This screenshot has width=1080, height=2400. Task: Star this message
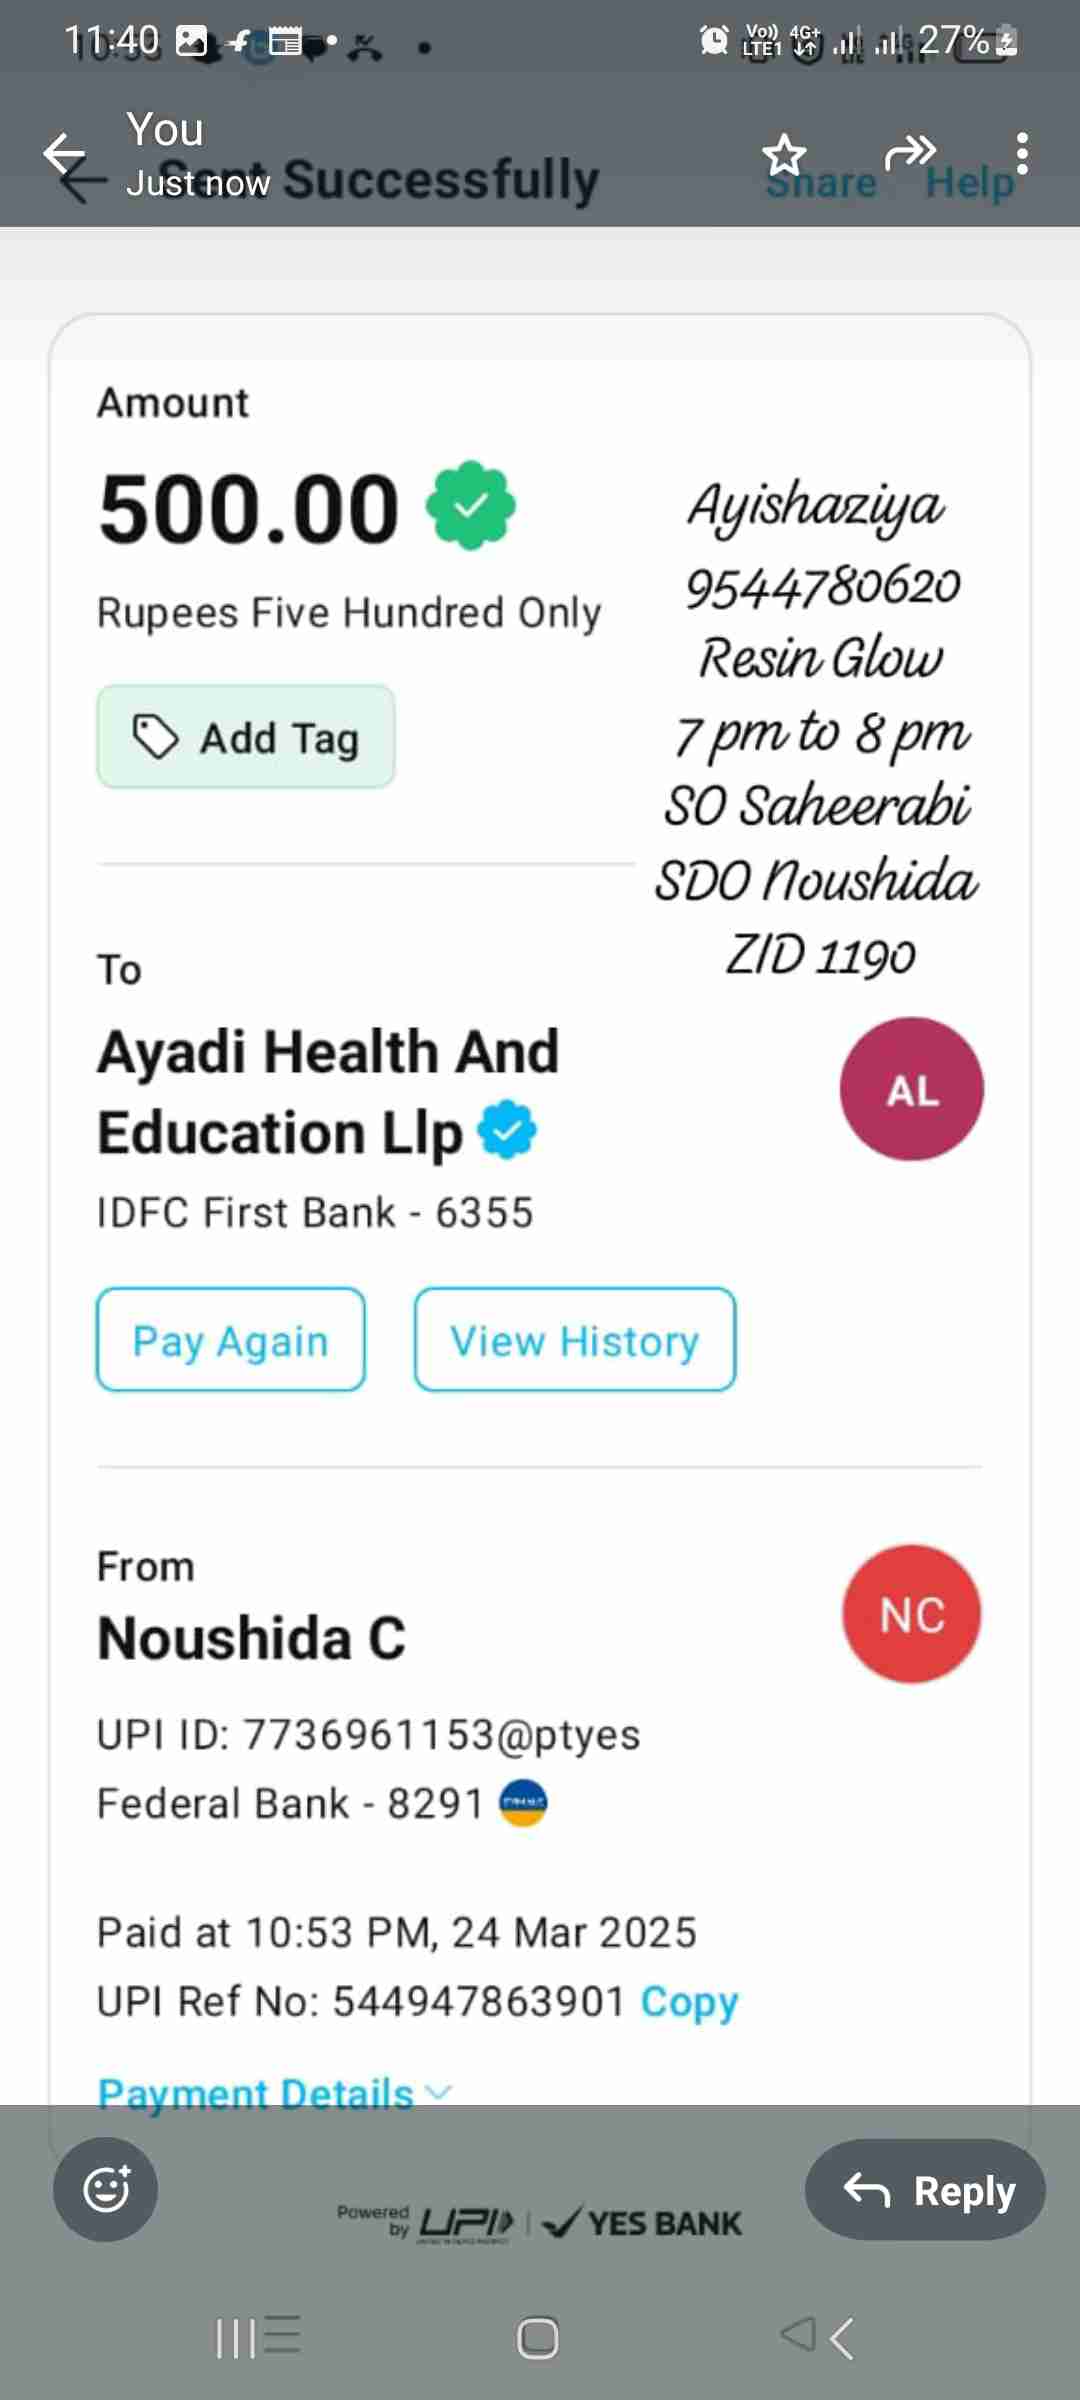coord(784,155)
